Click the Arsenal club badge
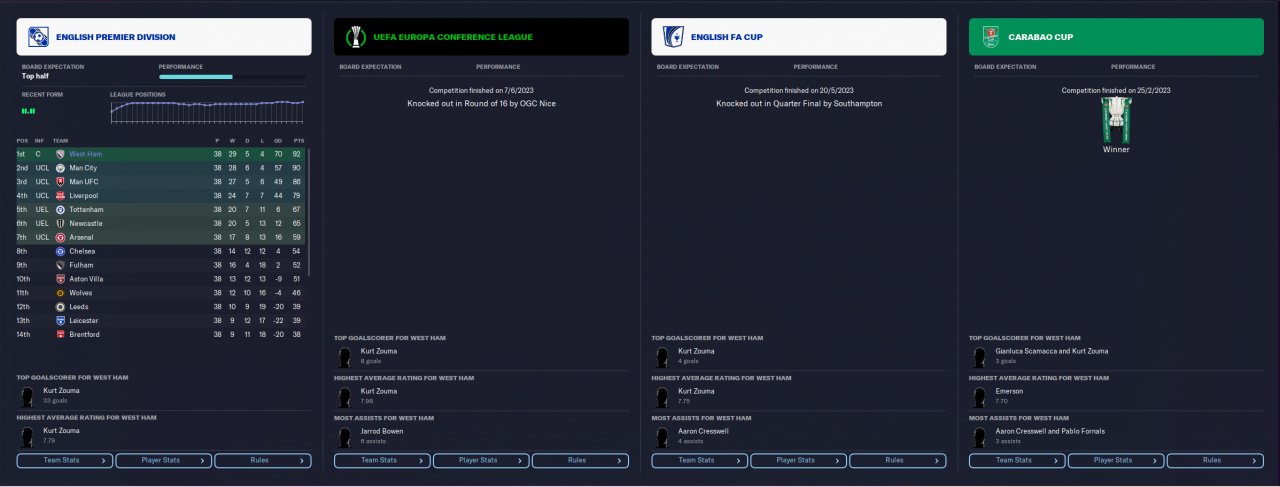This screenshot has height=487, width=1280. click(60, 238)
